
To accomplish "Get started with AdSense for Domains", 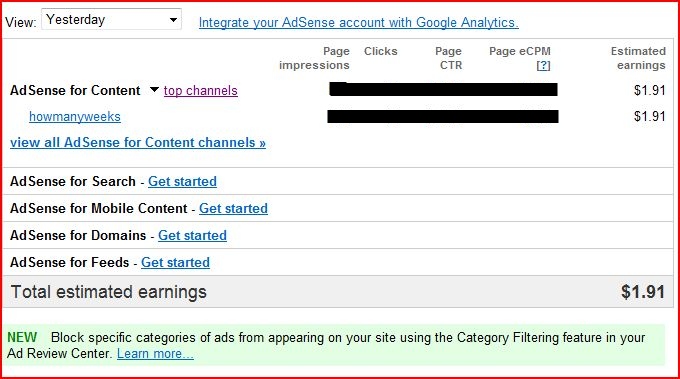I will tap(193, 235).
